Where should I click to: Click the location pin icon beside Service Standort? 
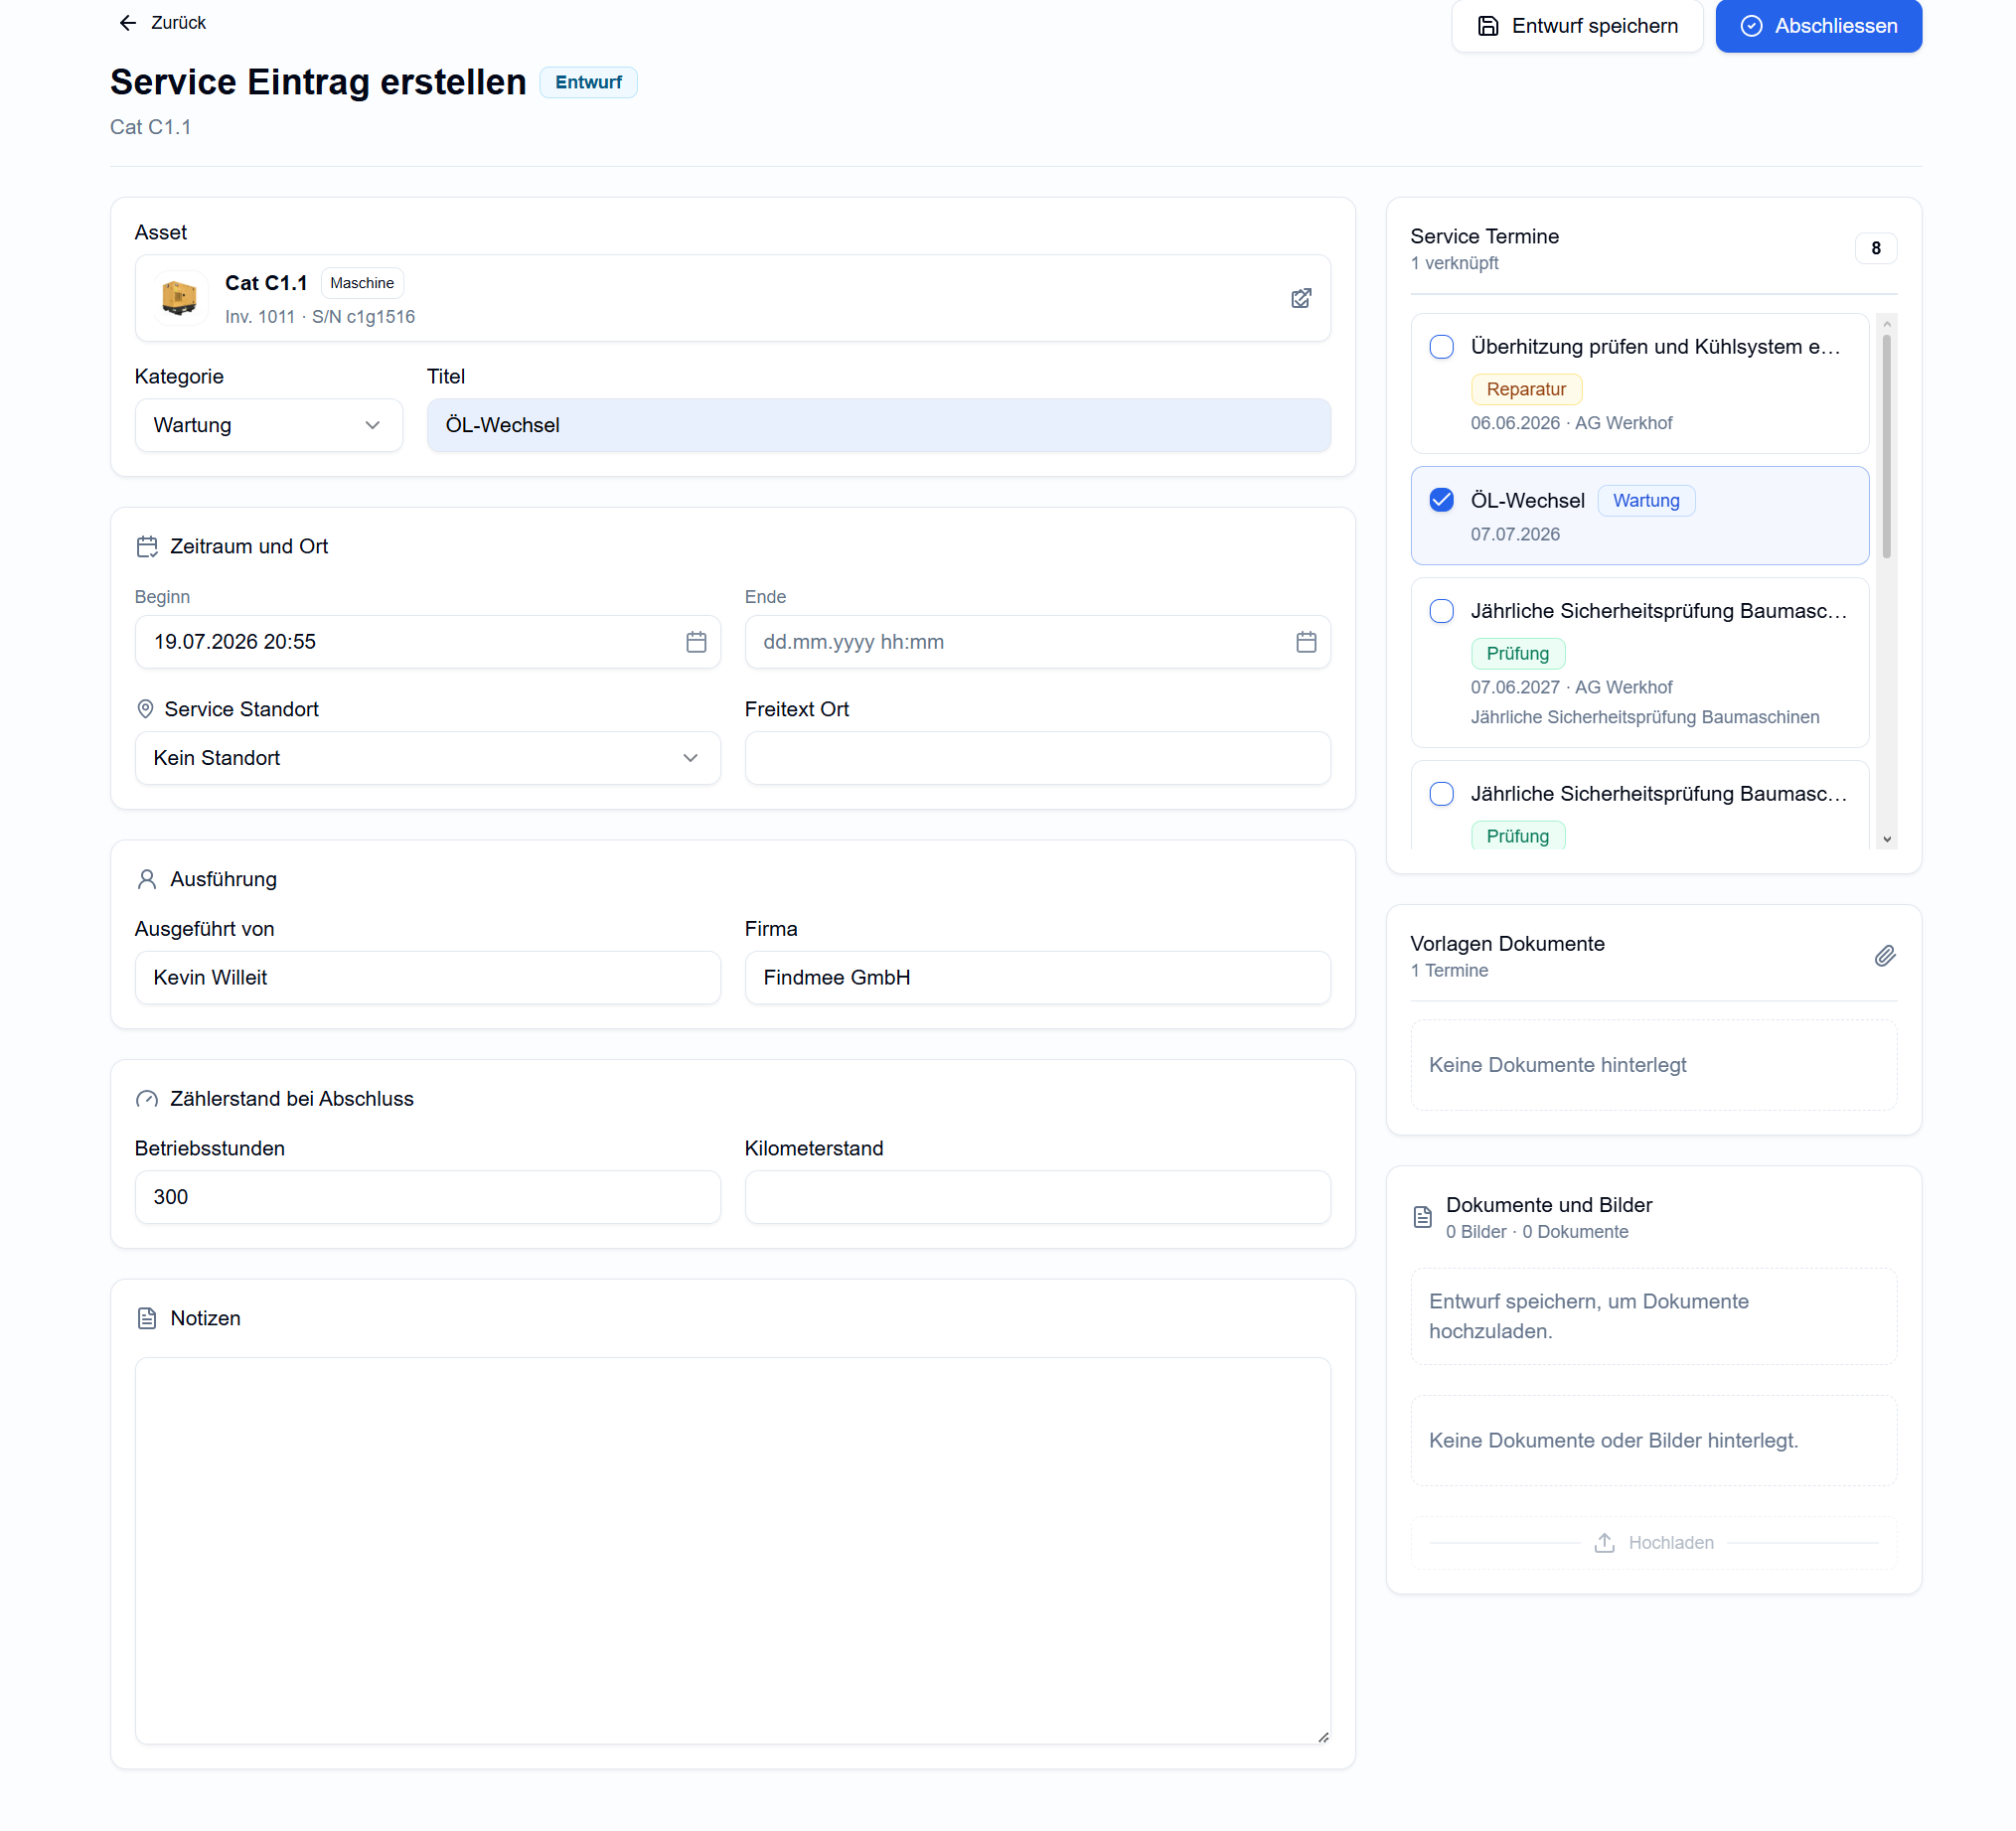145,709
